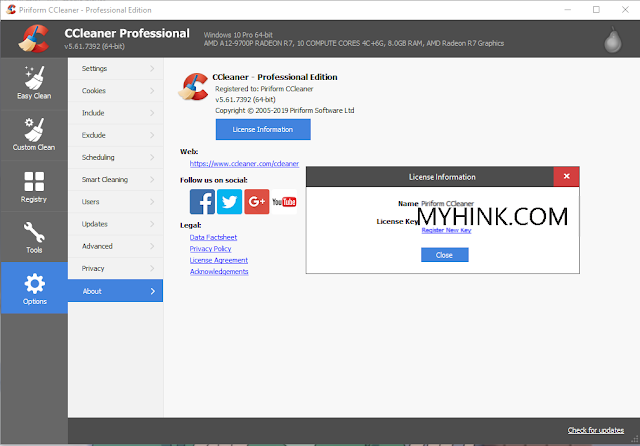Open the Cookies options page
Screen dimensions: 640x446
tap(116, 91)
